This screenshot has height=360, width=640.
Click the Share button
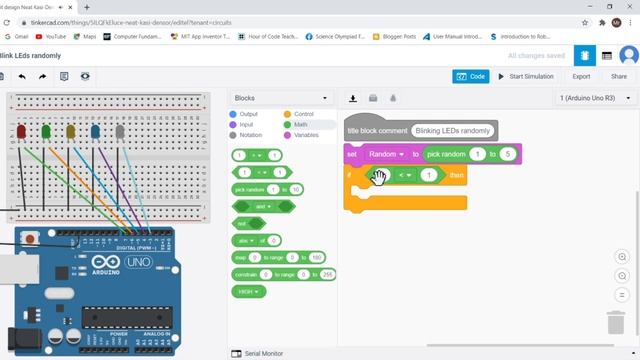[x=619, y=76]
